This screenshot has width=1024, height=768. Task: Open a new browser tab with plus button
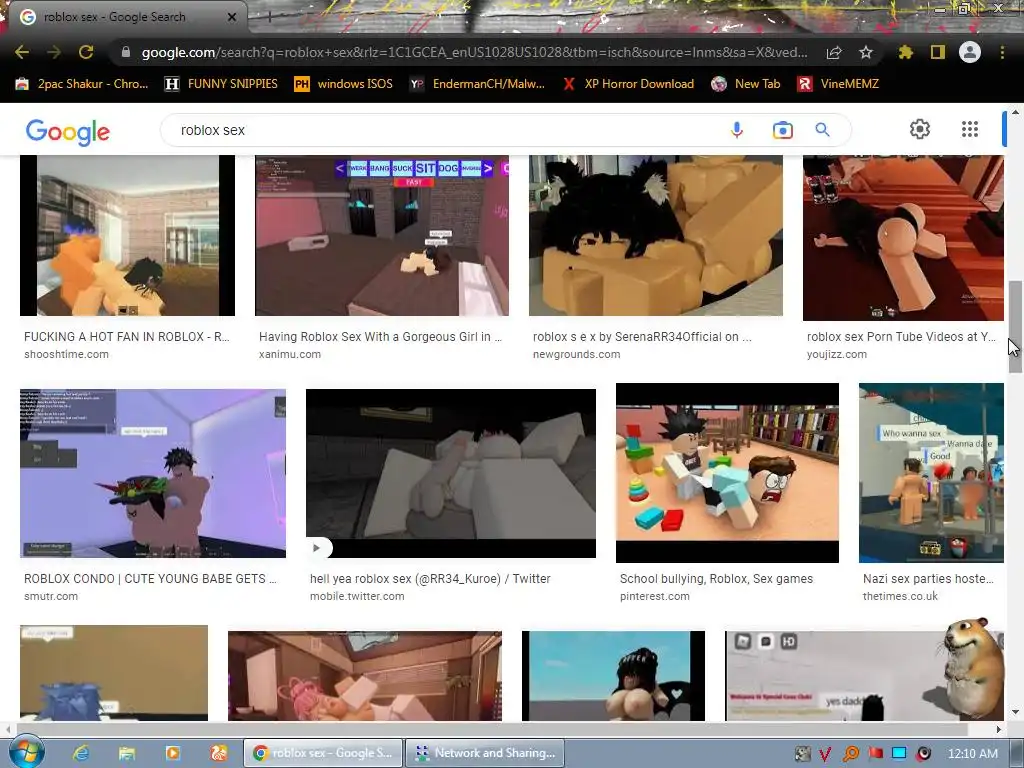[x=269, y=17]
